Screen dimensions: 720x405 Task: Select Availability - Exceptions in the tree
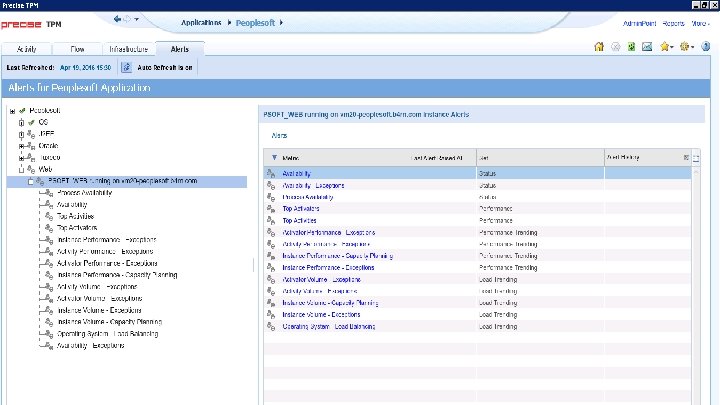coord(90,345)
